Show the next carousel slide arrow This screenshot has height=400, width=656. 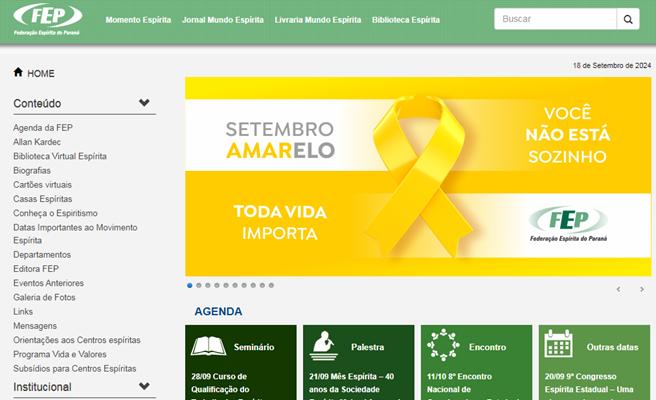642,289
